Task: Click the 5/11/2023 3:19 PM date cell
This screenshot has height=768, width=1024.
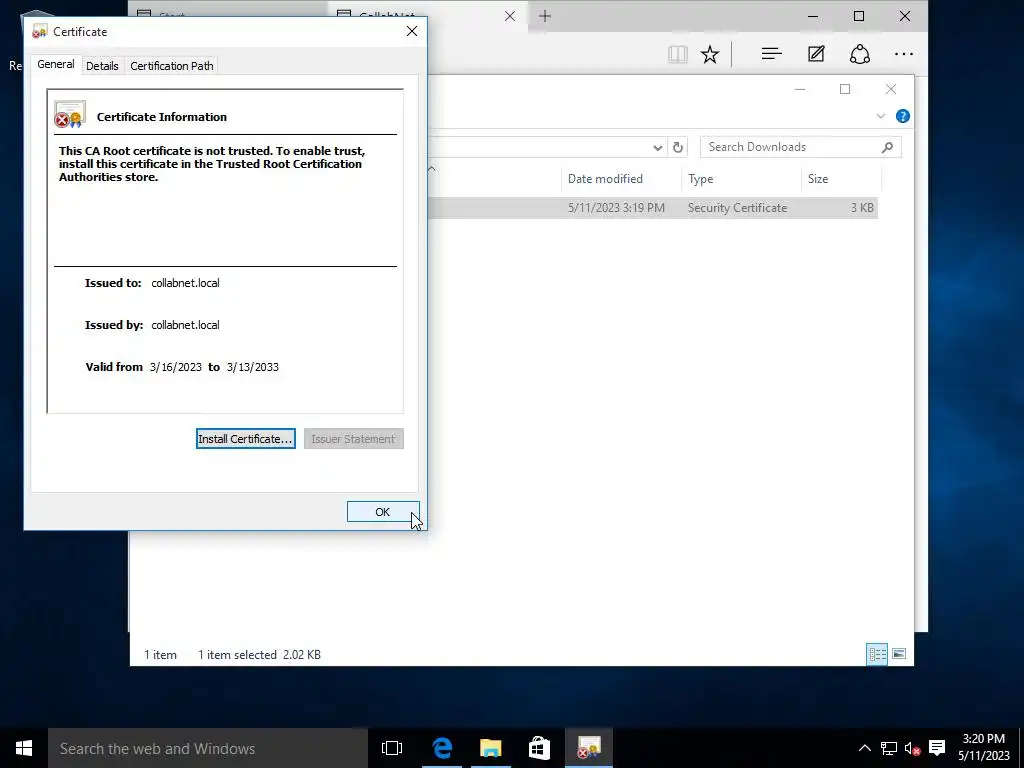Action: (x=616, y=208)
